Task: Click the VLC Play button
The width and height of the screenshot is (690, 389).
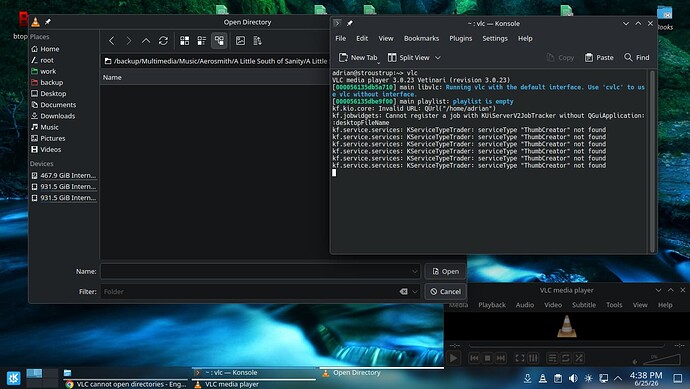Action: coord(453,358)
